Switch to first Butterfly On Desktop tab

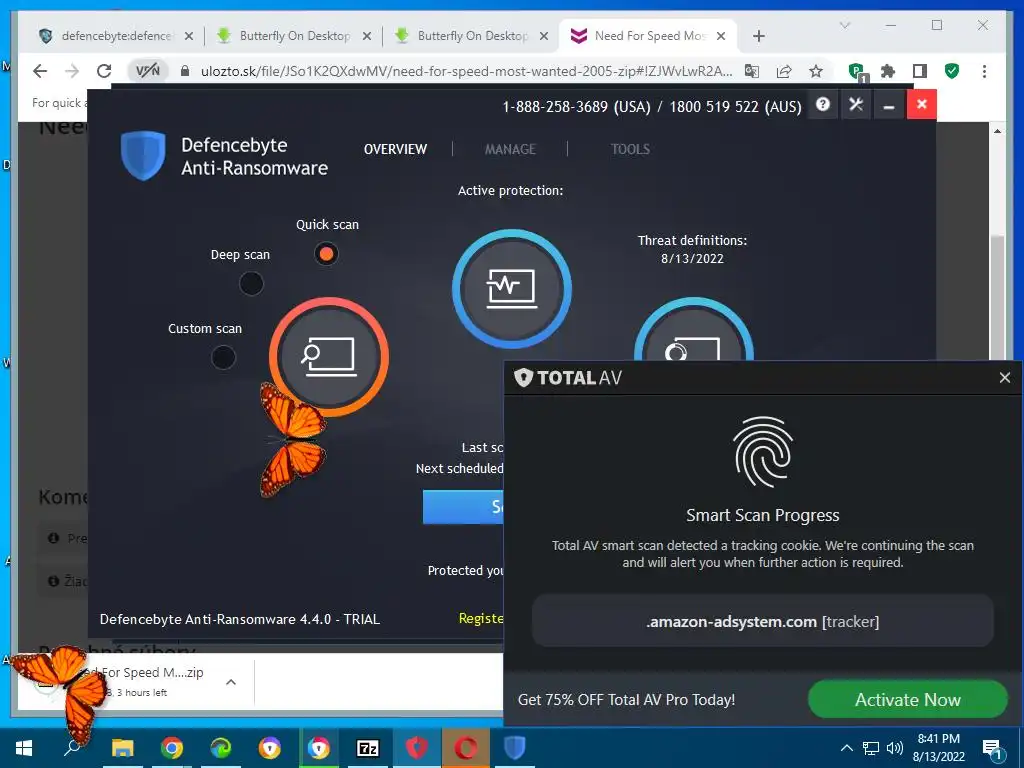[292, 36]
